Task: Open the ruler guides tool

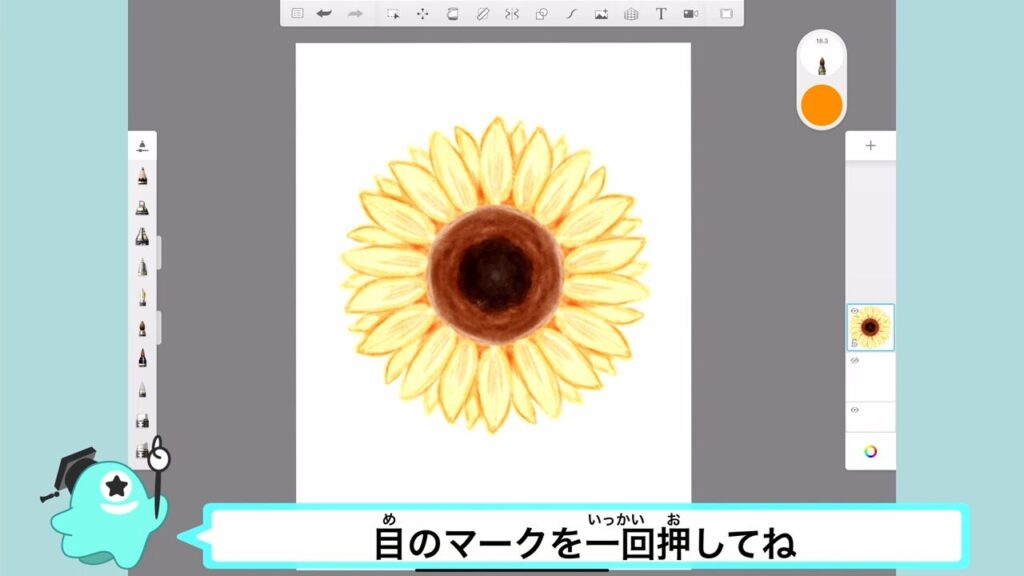Action: pyautogui.click(x=482, y=14)
